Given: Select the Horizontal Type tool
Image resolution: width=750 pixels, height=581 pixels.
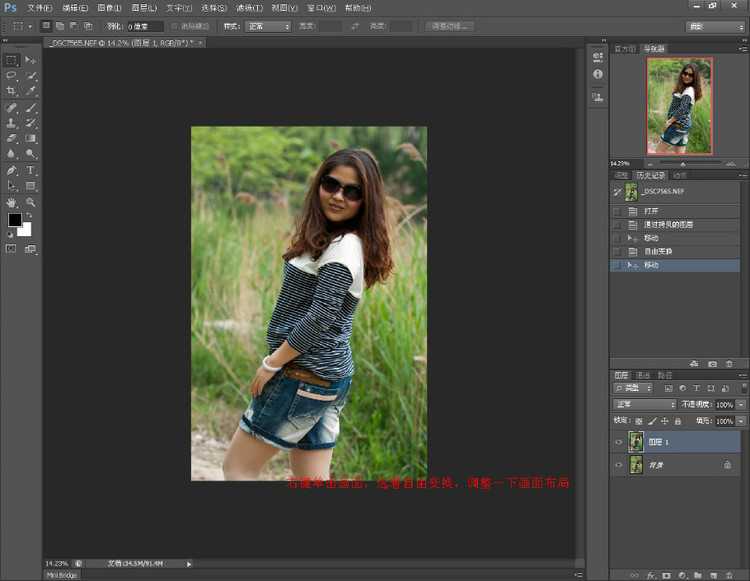Looking at the screenshot, I should pos(31,170).
